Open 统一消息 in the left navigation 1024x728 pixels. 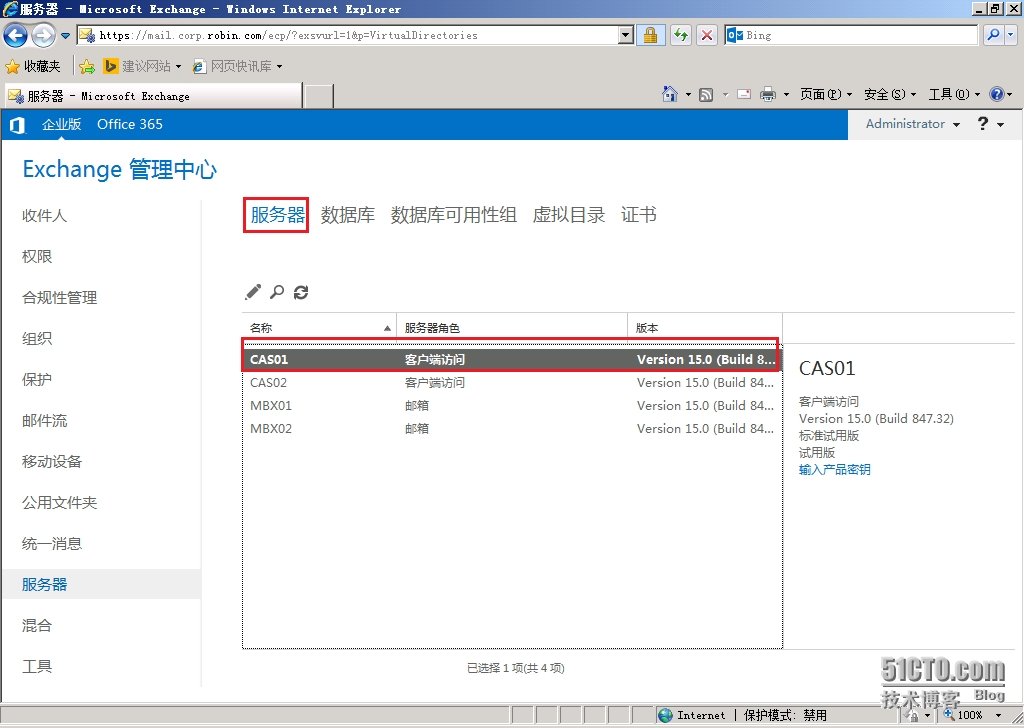point(52,543)
